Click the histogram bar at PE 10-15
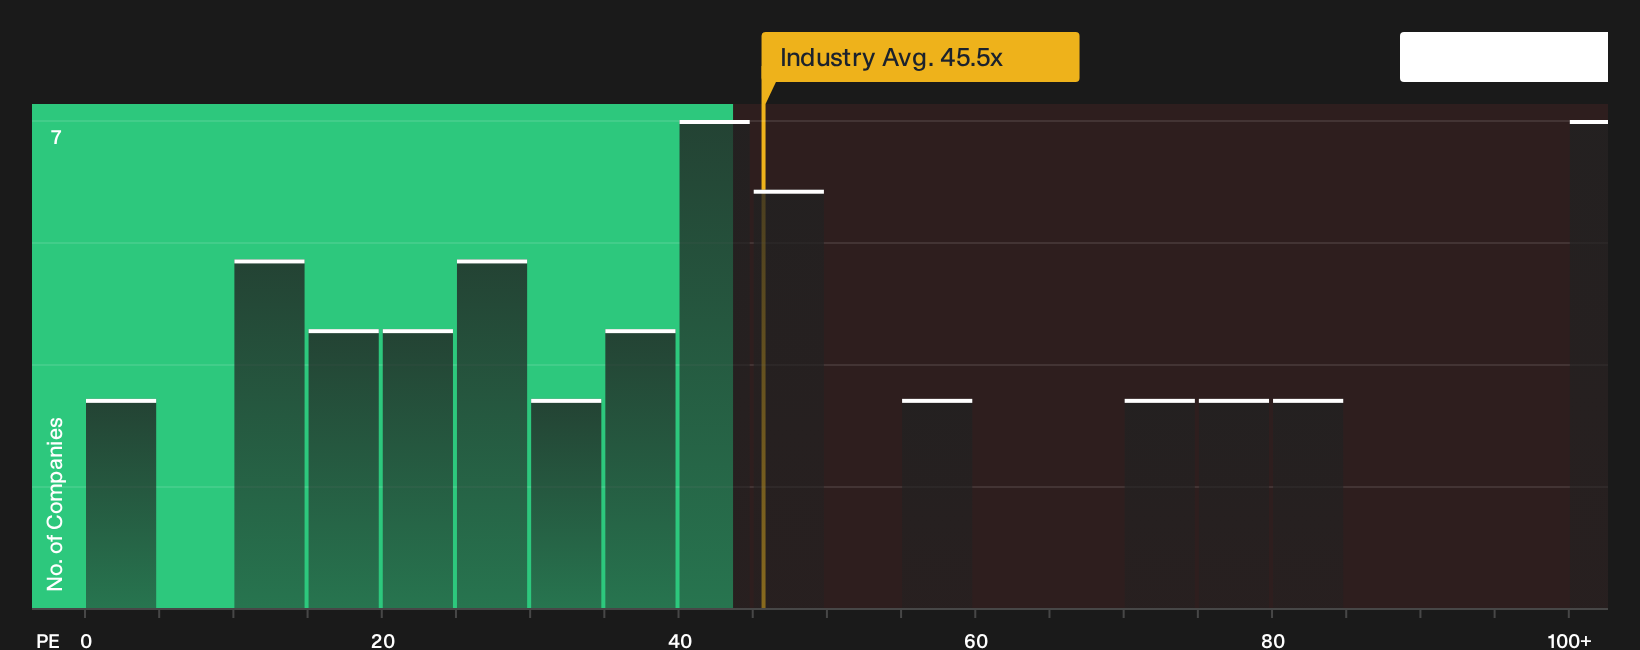The height and width of the screenshot is (650, 1640). (269, 434)
